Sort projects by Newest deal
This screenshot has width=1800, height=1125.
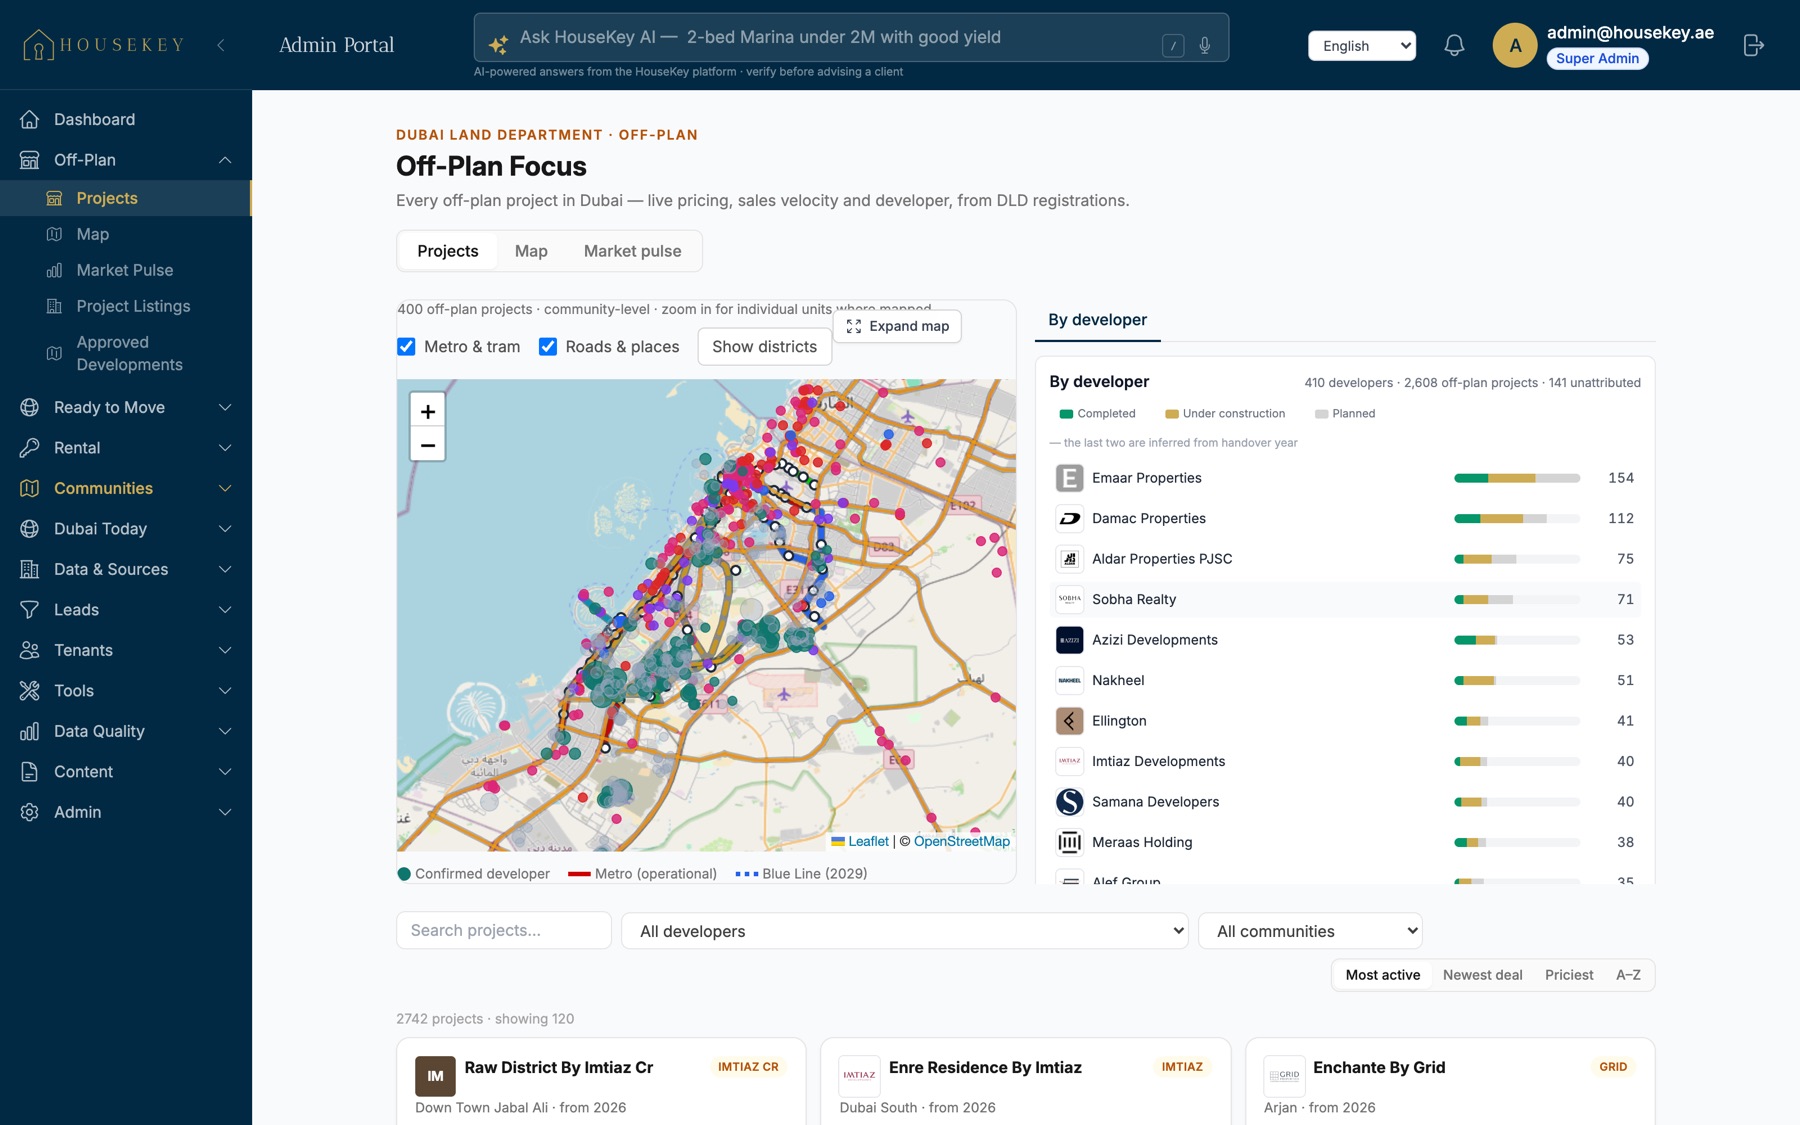coord(1482,975)
